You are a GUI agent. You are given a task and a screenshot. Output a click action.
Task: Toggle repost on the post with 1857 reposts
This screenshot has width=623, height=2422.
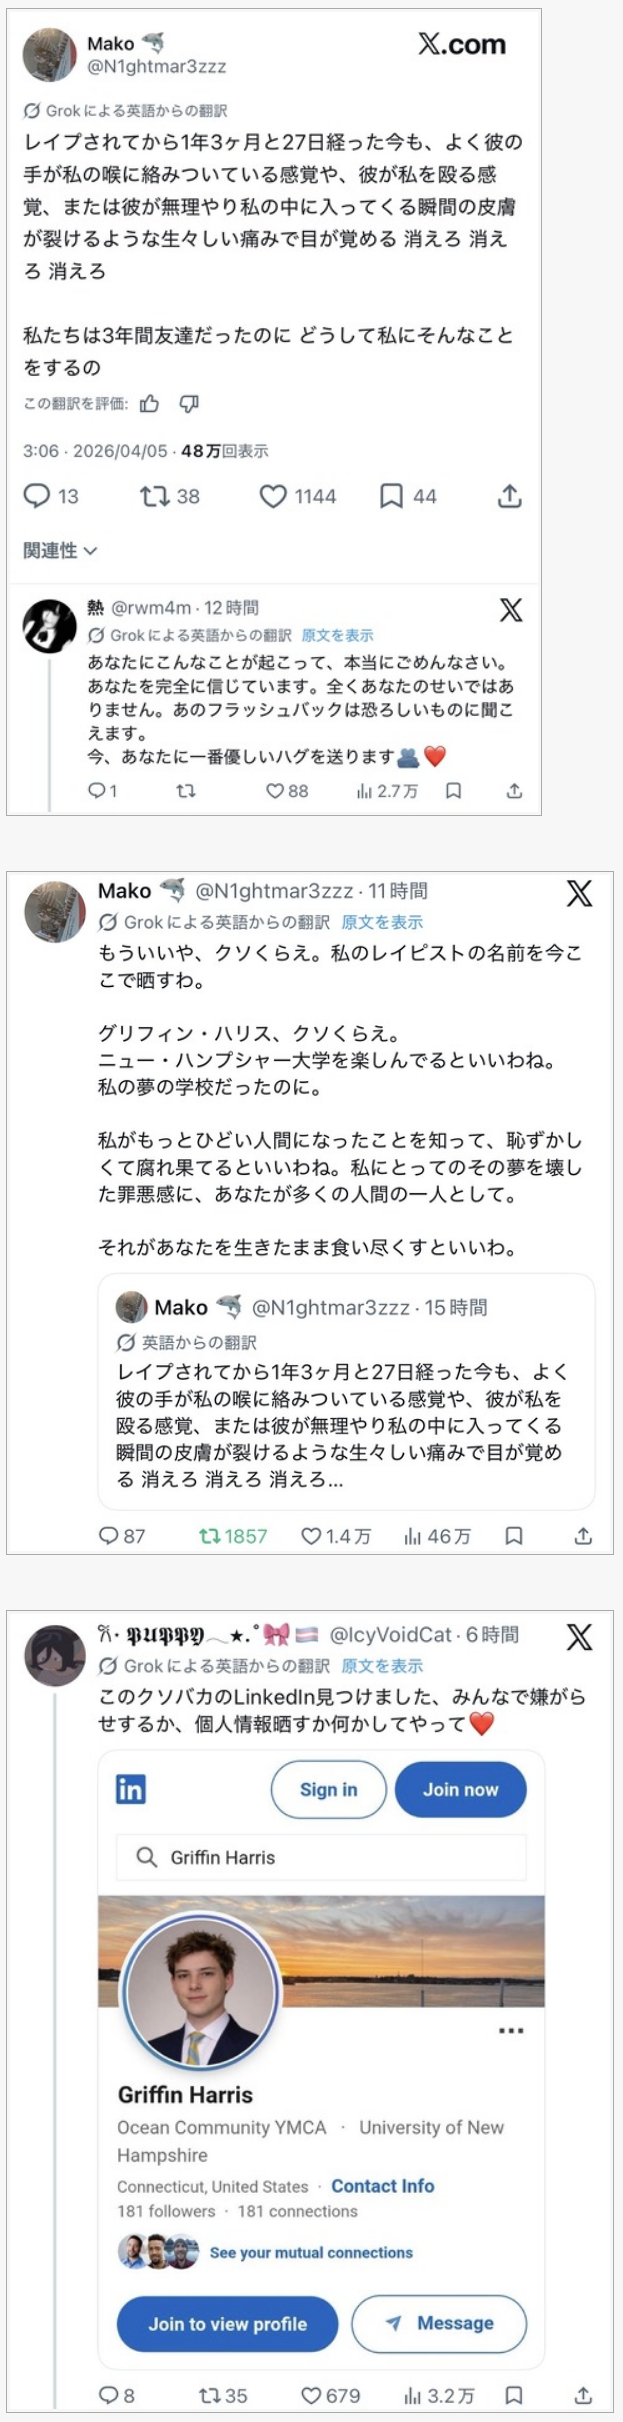210,1536
